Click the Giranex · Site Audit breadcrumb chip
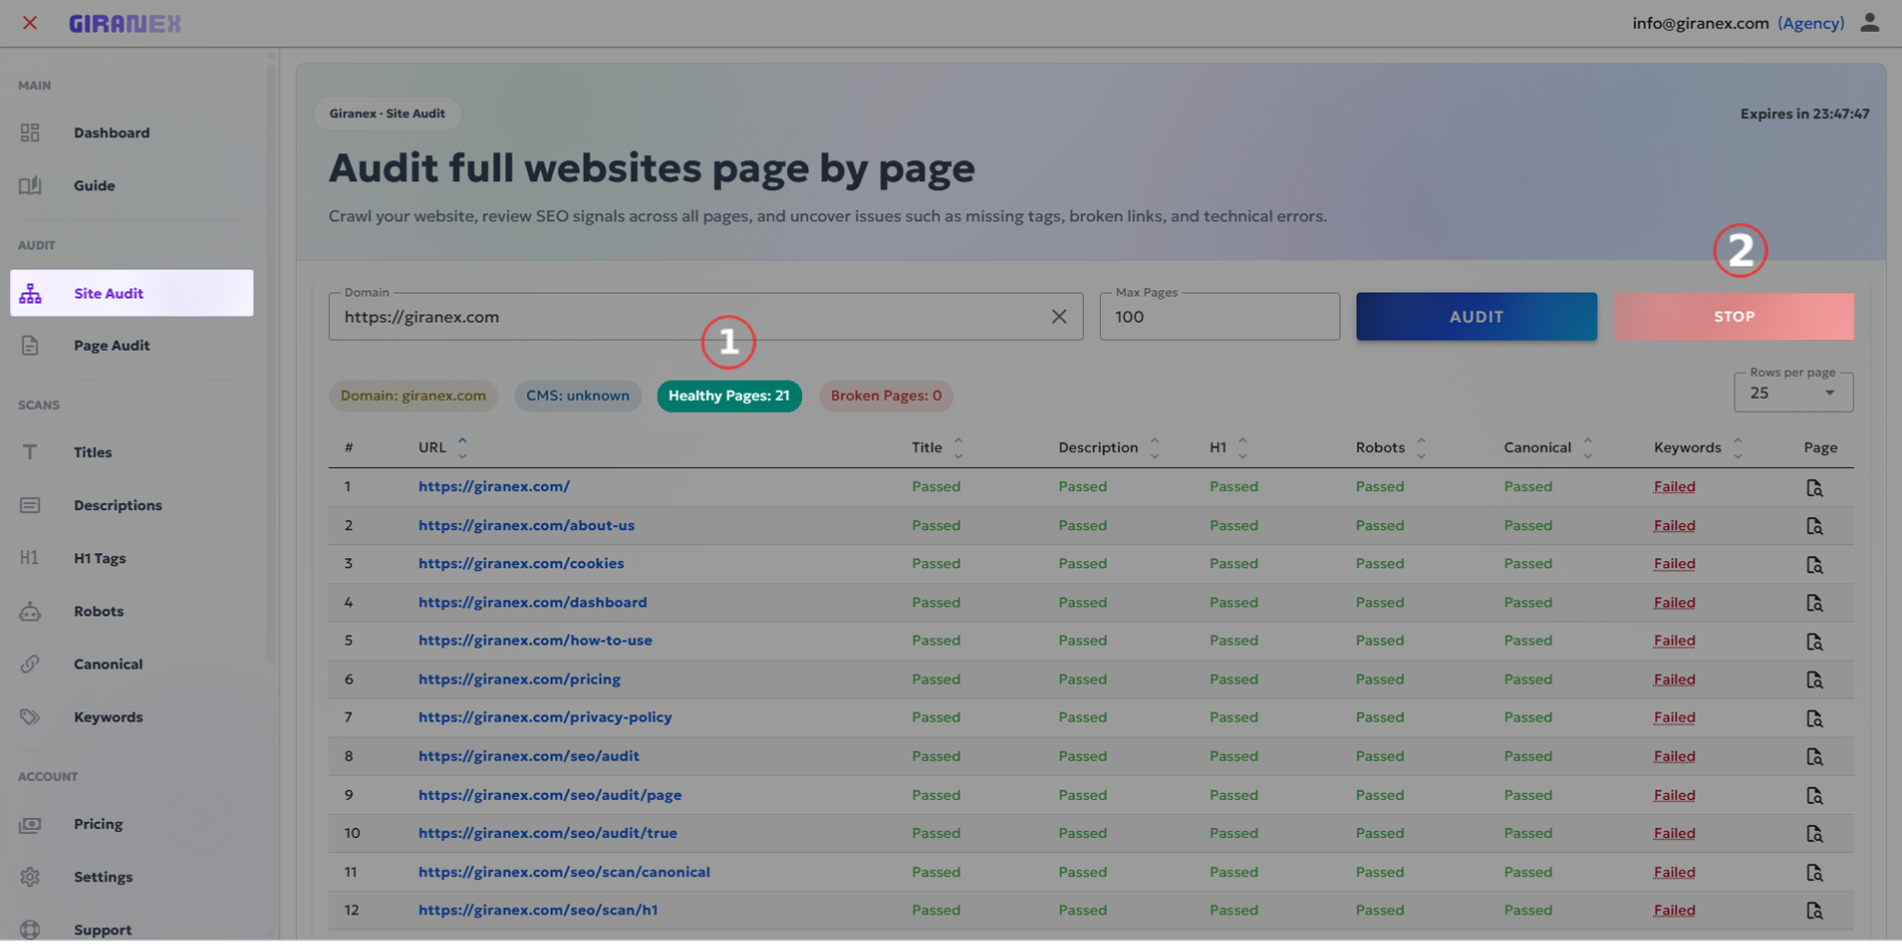Viewport: 1902px width, 945px height. pyautogui.click(x=387, y=114)
